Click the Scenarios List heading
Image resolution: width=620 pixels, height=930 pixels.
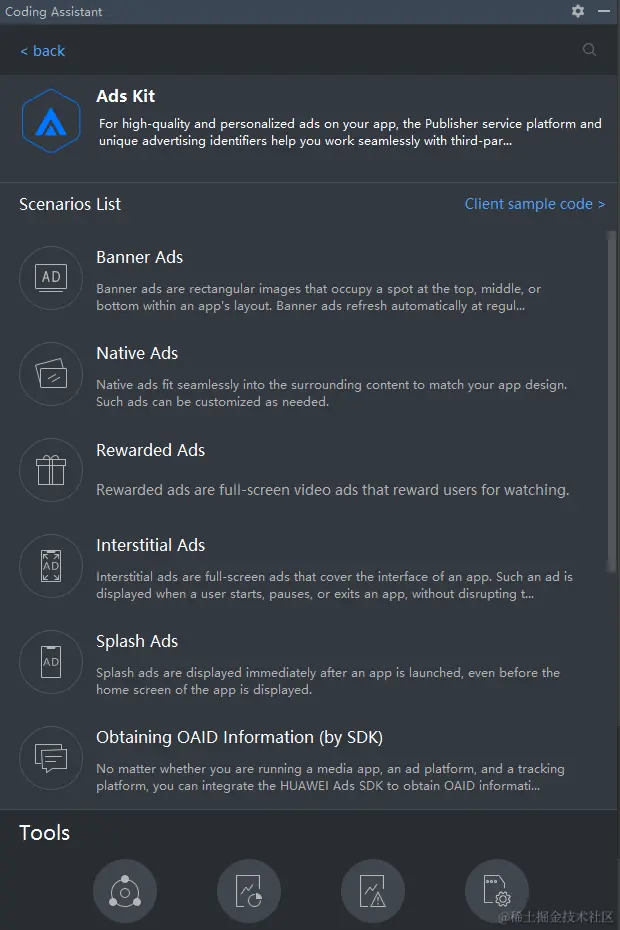(x=70, y=204)
